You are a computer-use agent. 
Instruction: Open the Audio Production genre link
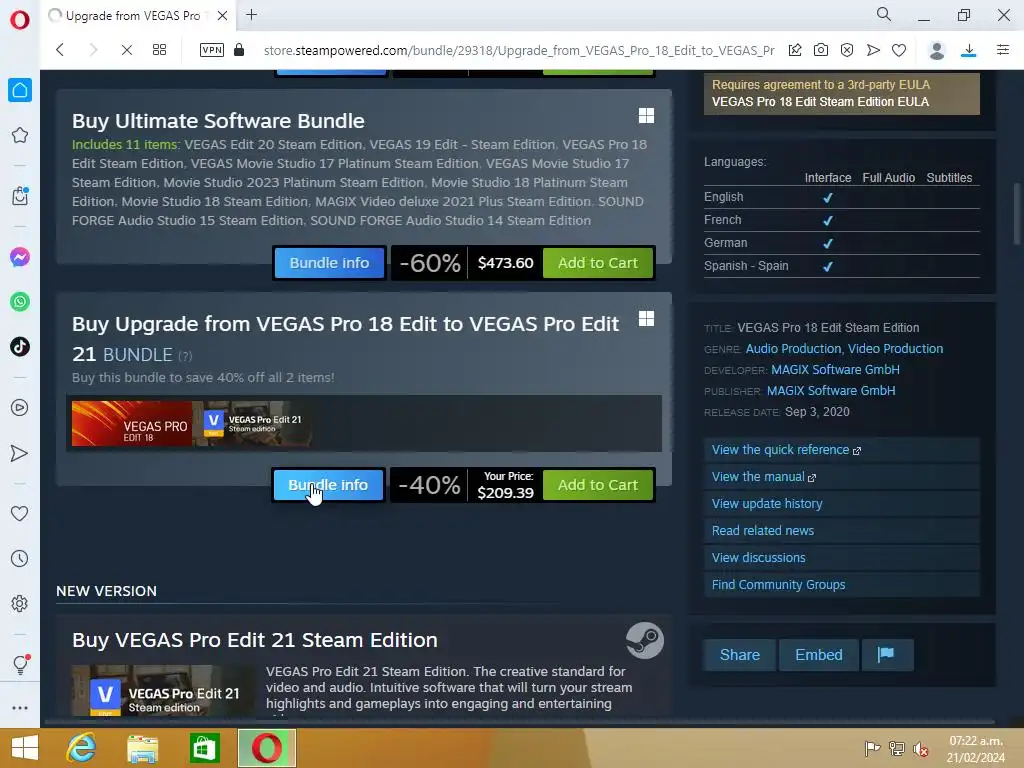click(793, 349)
